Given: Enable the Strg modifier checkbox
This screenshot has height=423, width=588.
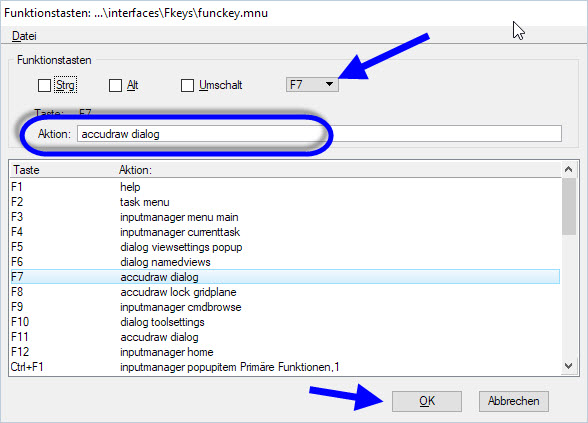Looking at the screenshot, I should pos(44,85).
